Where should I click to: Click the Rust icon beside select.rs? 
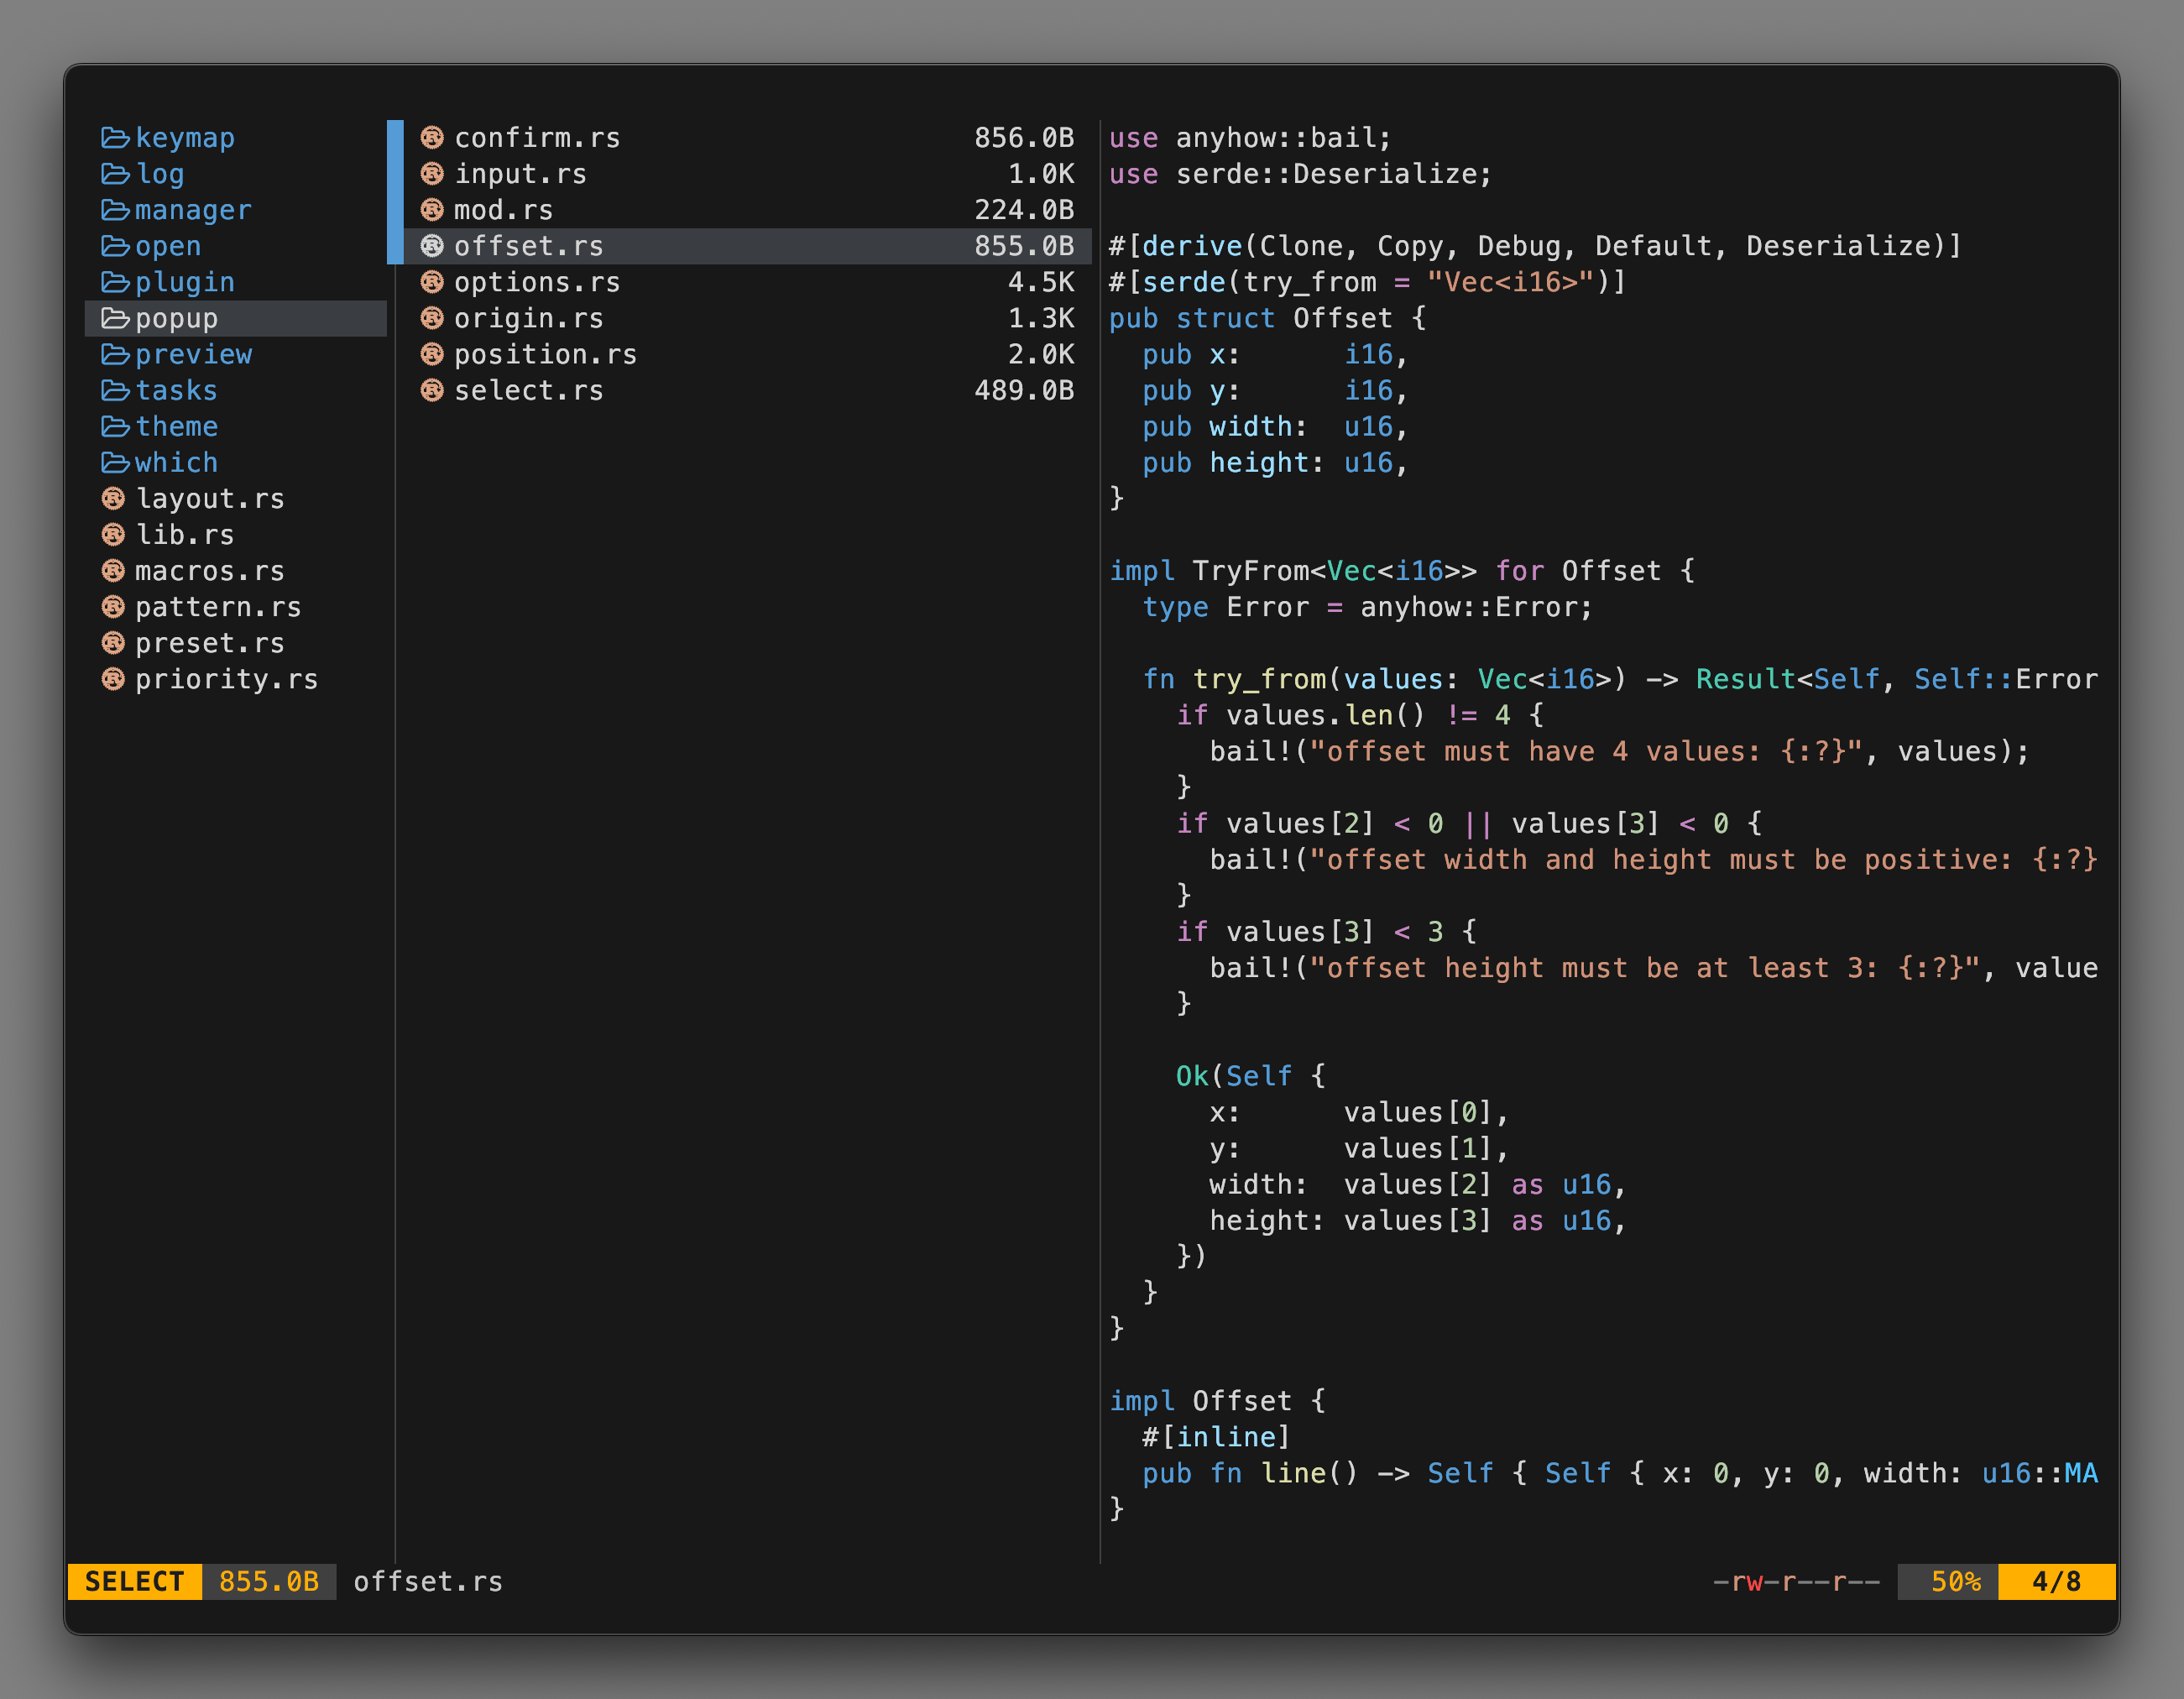432,390
